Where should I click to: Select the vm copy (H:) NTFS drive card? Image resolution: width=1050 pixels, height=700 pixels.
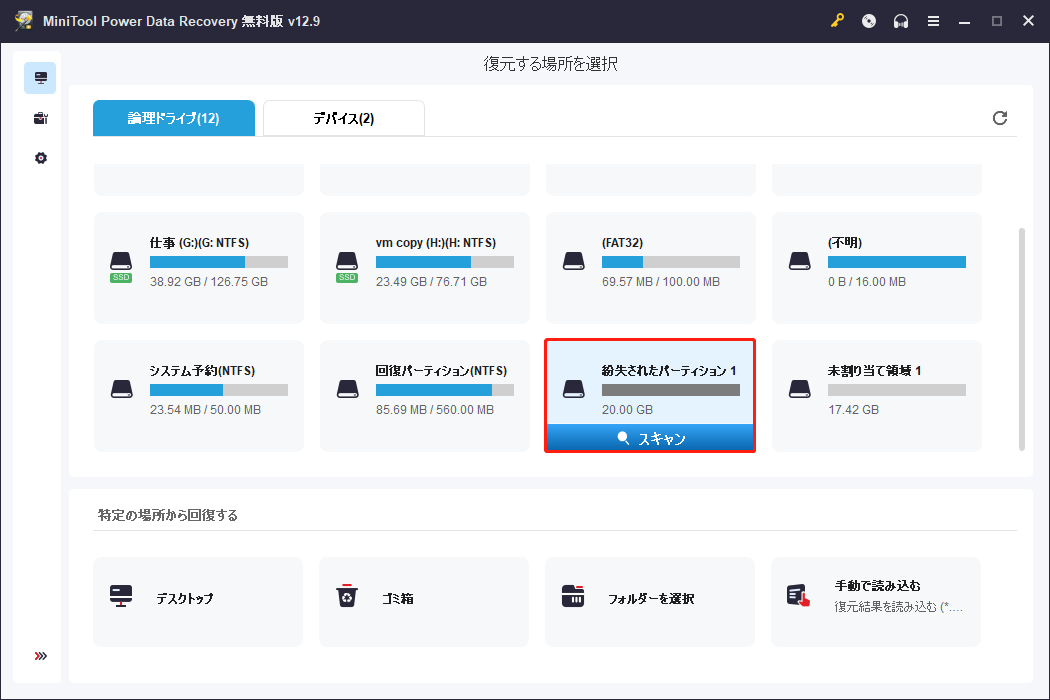(425, 268)
